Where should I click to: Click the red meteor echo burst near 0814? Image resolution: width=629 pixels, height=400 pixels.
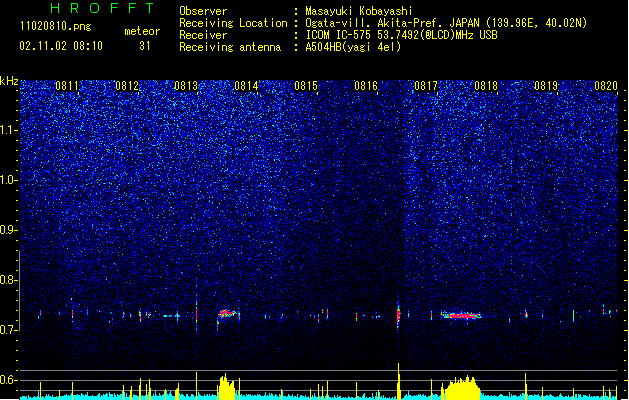coord(228,313)
